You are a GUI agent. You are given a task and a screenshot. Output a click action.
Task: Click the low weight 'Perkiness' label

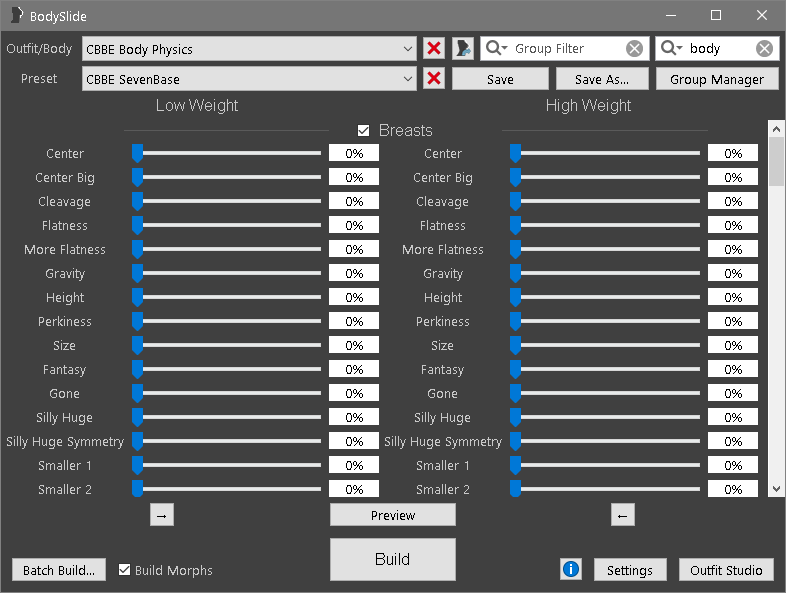[x=65, y=321]
